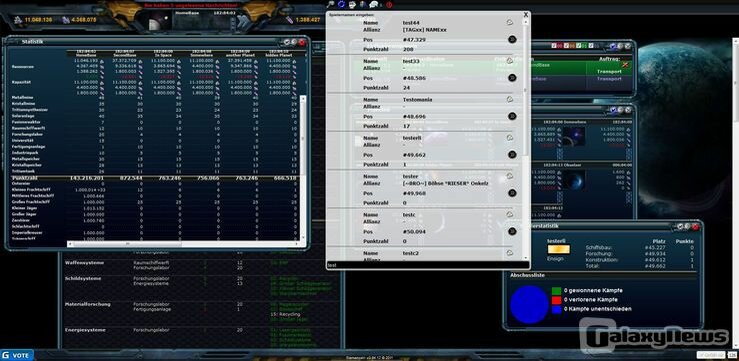This screenshot has width=739, height=361.
Task: Send message to player testc
Action: 509,214
